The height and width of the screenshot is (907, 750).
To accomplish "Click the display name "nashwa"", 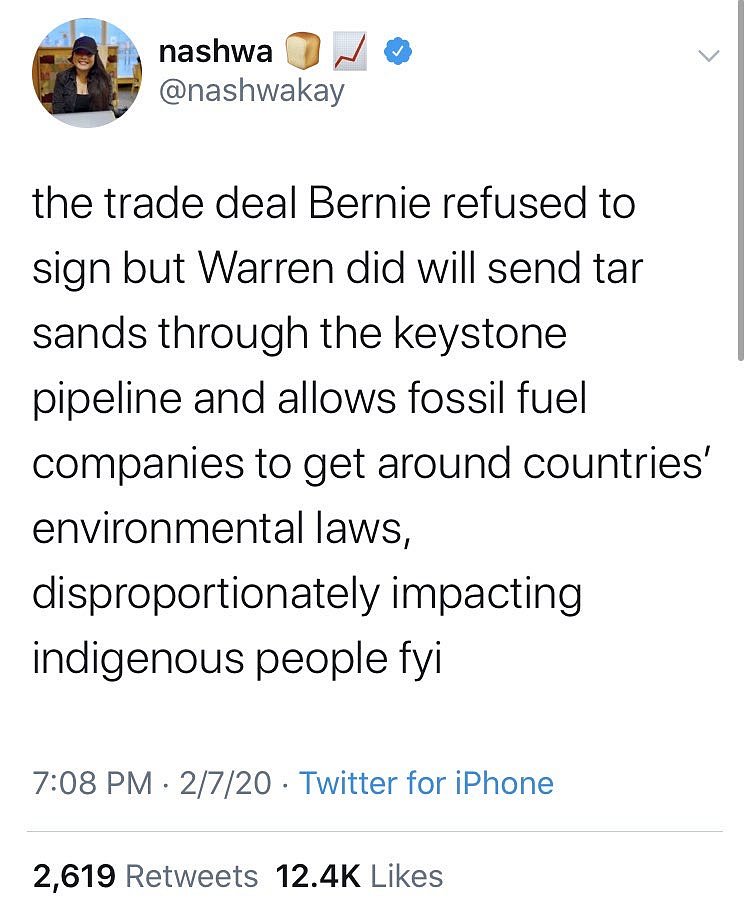I will coord(216,52).
